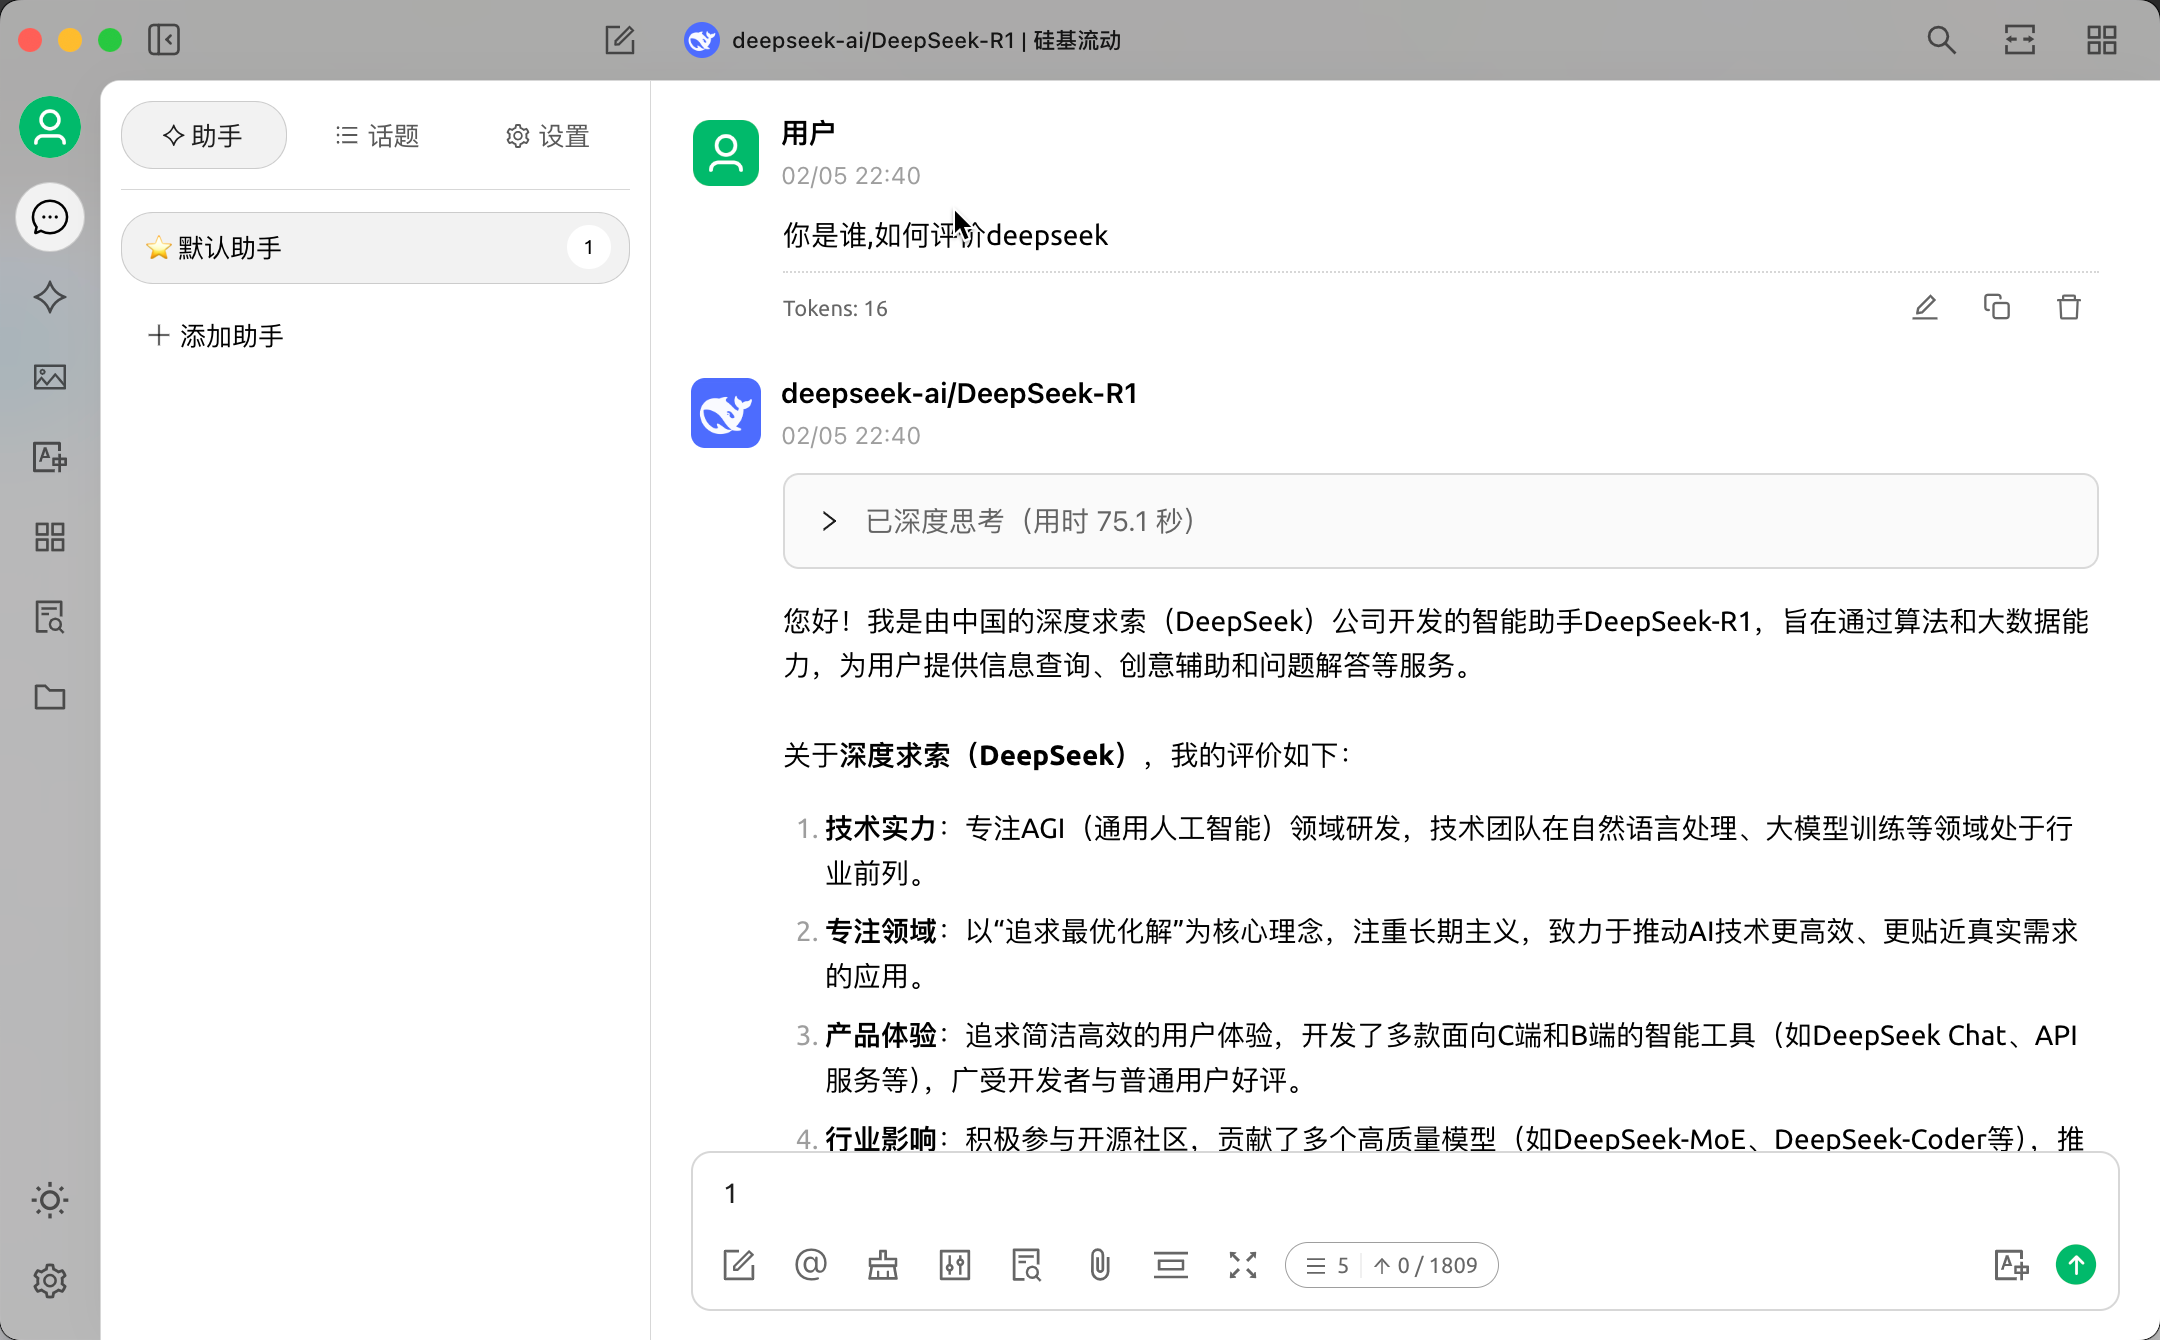The image size is (2160, 1340).
Task: Click the attachment paperclip icon
Action: (x=1099, y=1265)
